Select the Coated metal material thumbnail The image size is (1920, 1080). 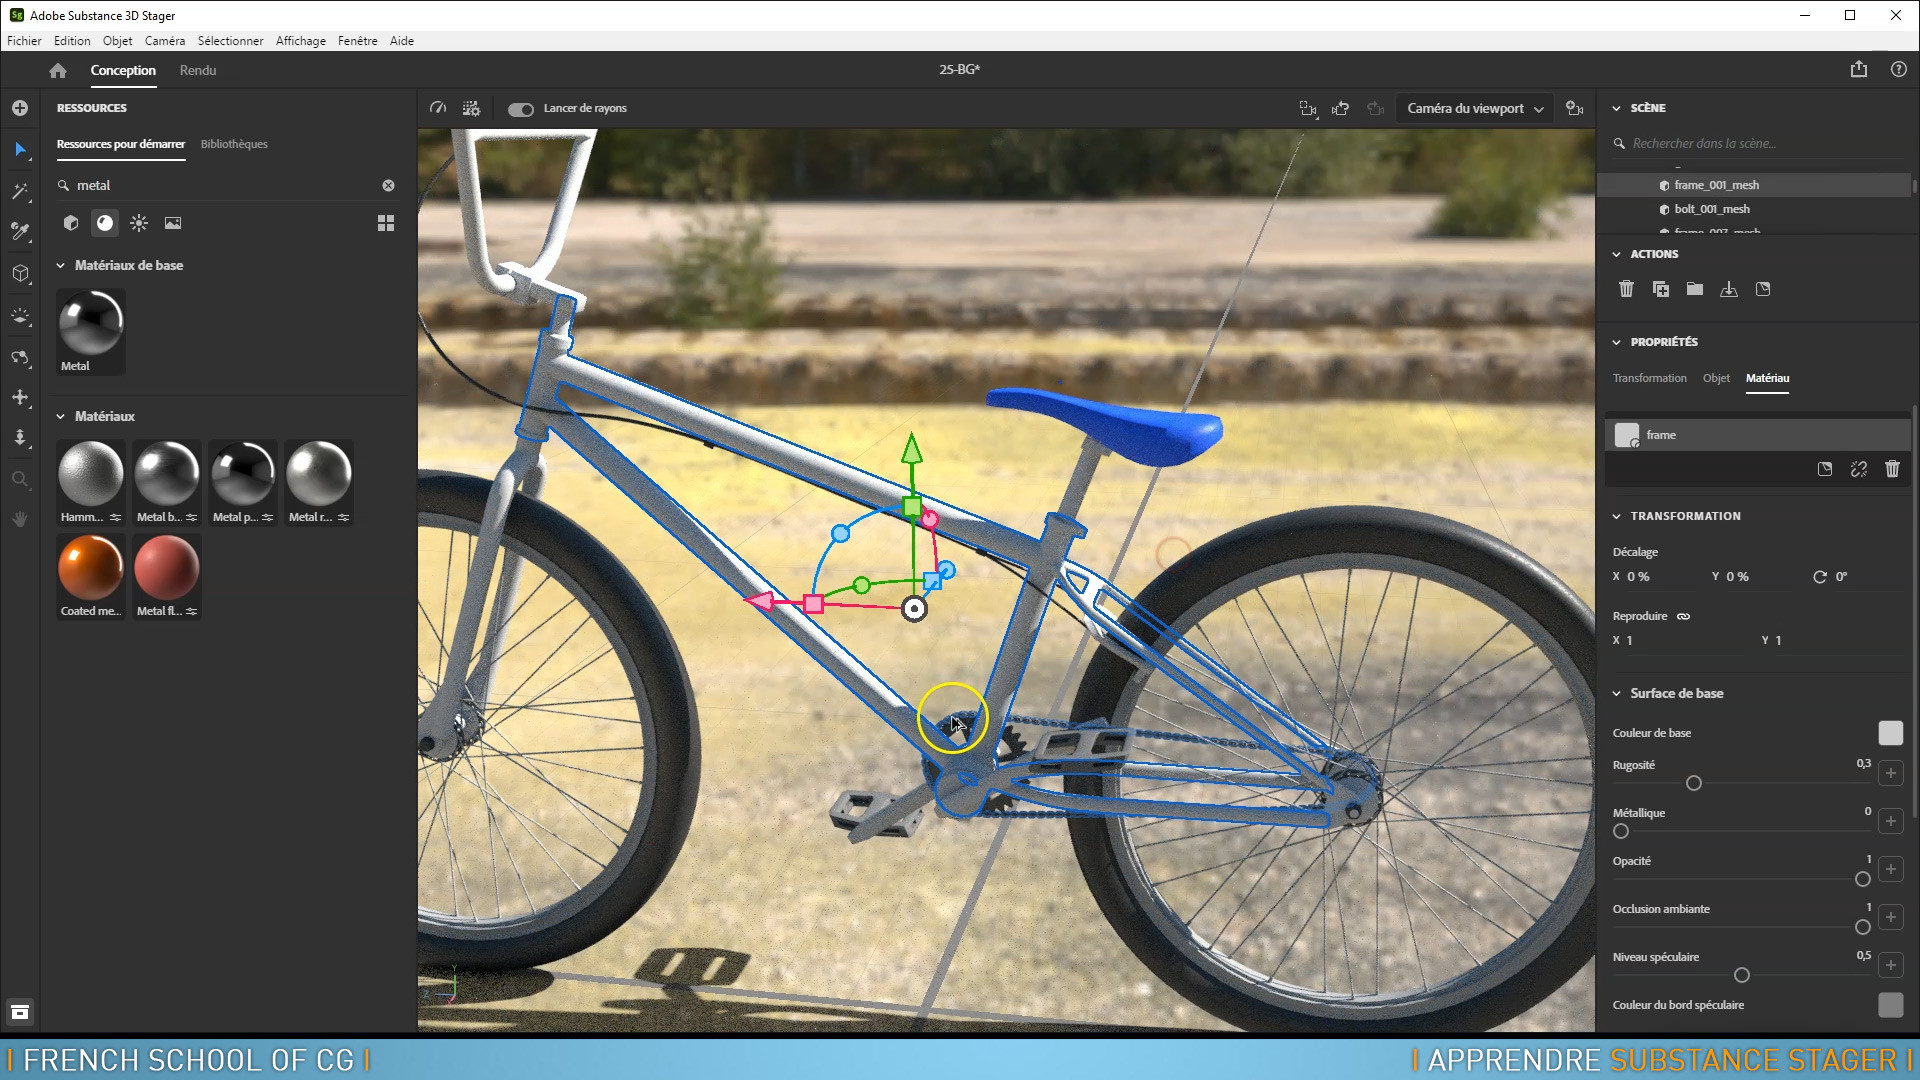pyautogui.click(x=90, y=576)
